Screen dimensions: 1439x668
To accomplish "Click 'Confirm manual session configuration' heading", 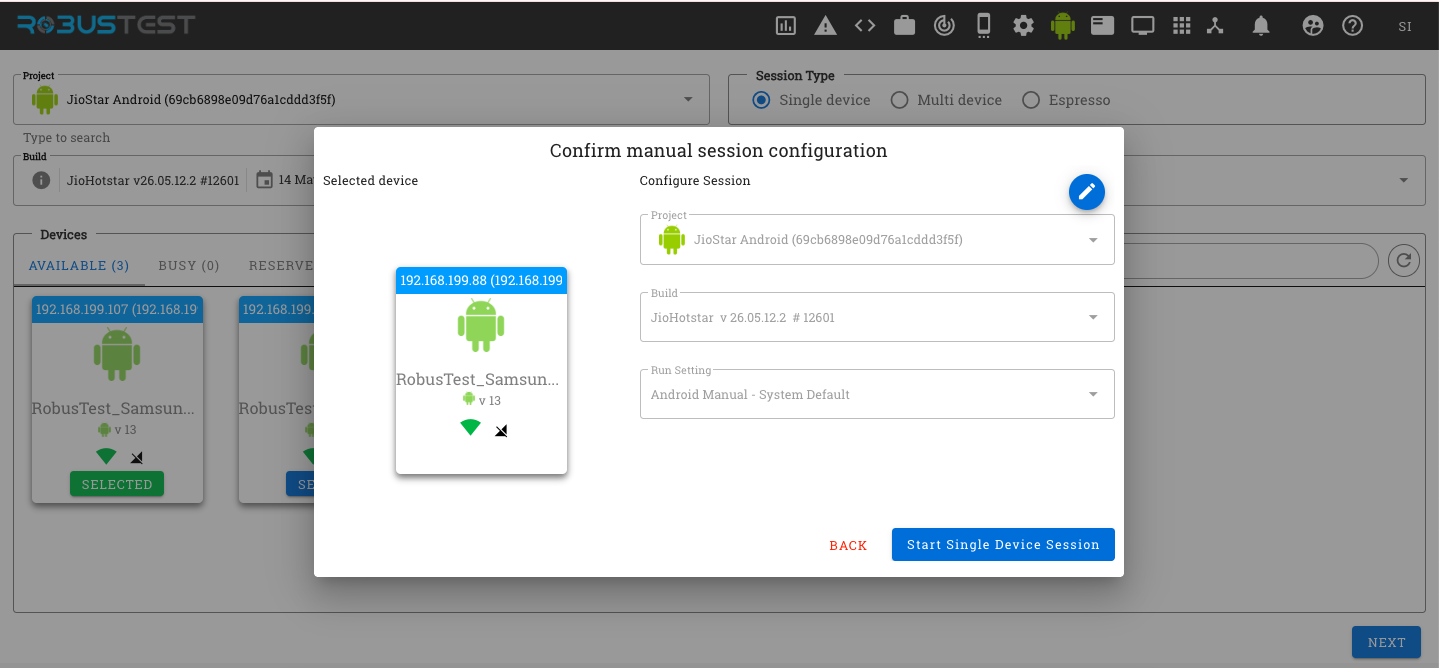I will pyautogui.click(x=719, y=151).
